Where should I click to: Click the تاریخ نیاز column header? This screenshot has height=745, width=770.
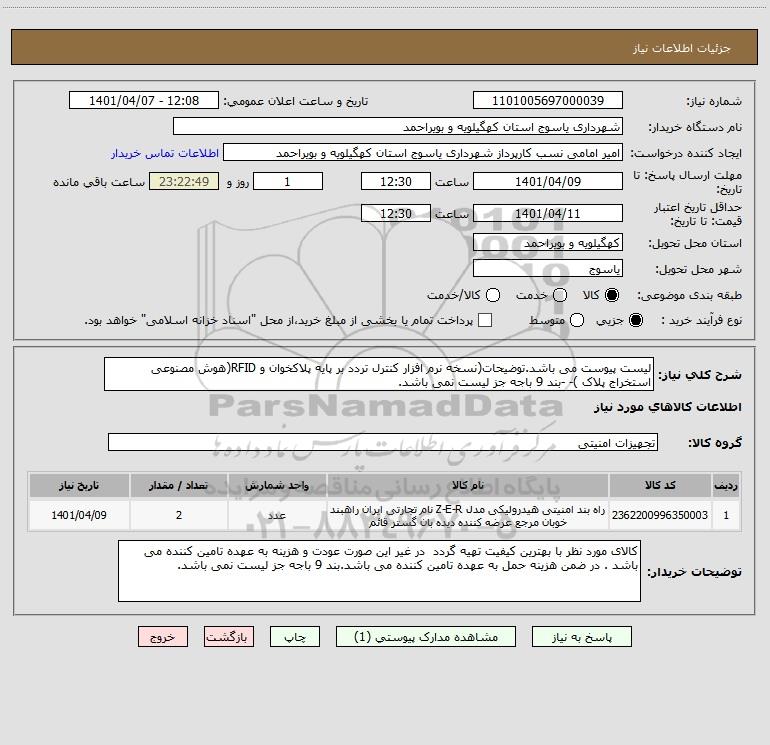(x=79, y=485)
